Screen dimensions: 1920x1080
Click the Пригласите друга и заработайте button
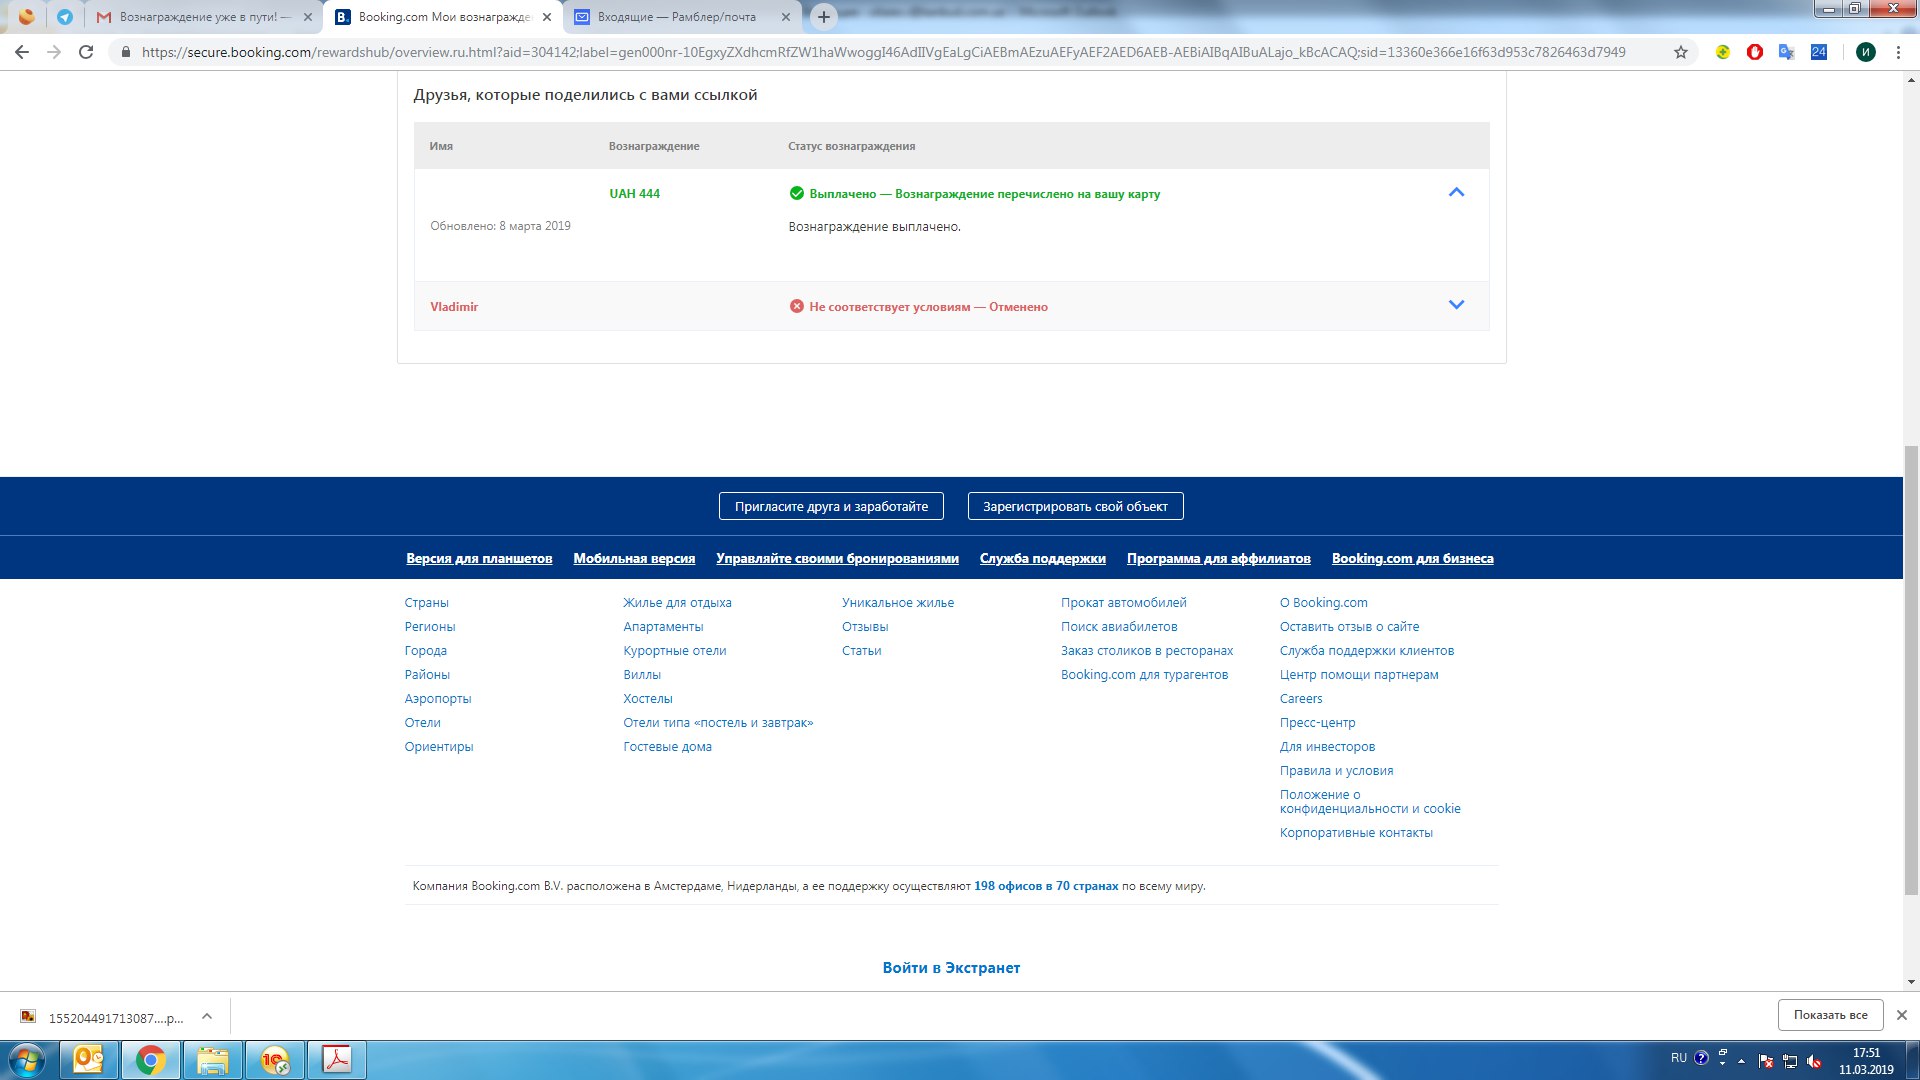831,506
